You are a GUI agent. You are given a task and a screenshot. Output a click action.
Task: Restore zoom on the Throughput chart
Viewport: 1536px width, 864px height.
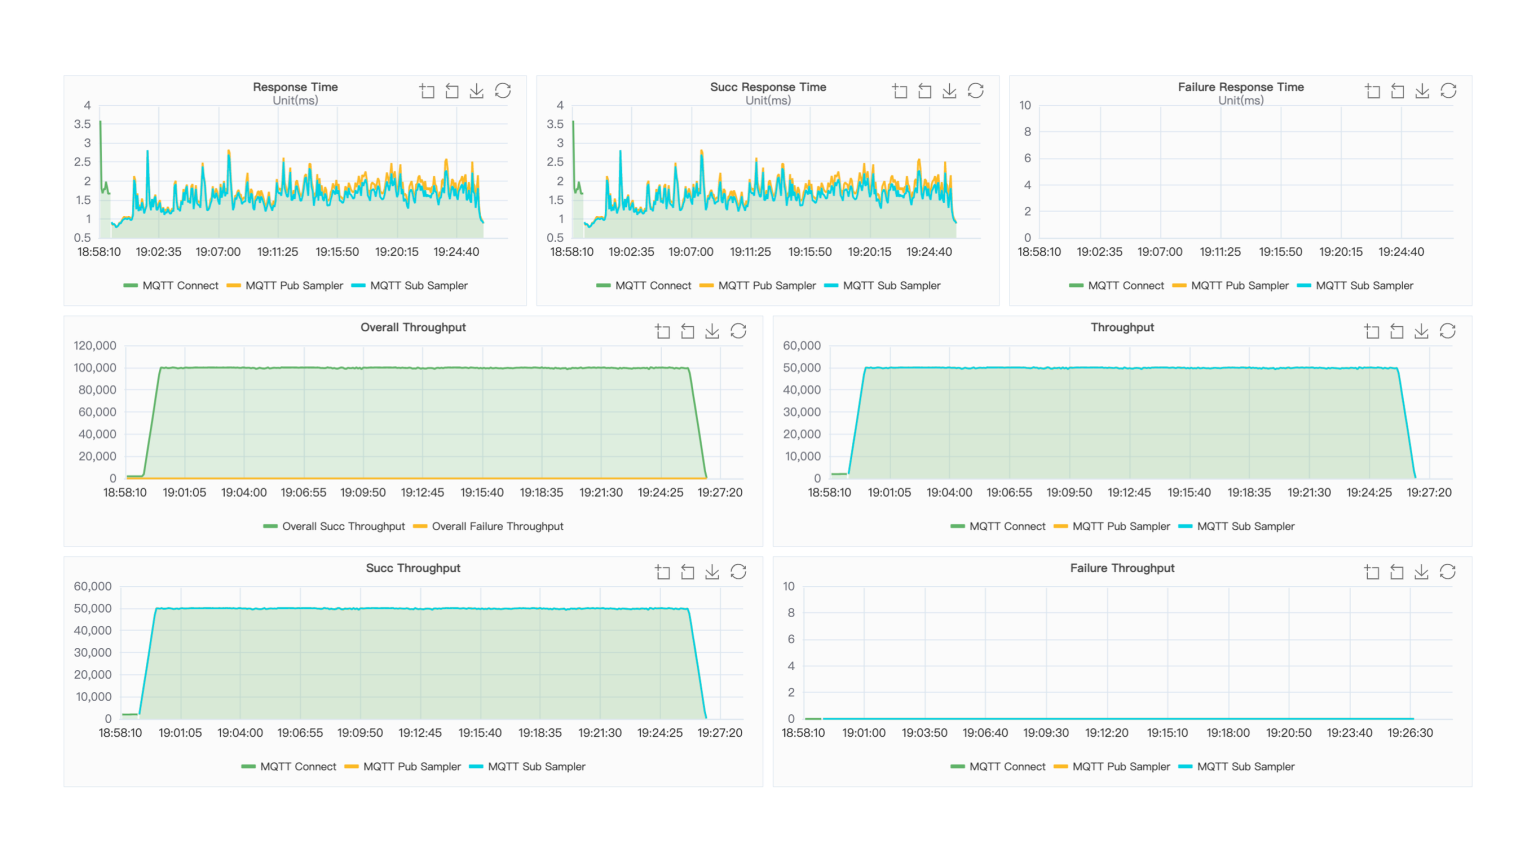click(x=1396, y=331)
